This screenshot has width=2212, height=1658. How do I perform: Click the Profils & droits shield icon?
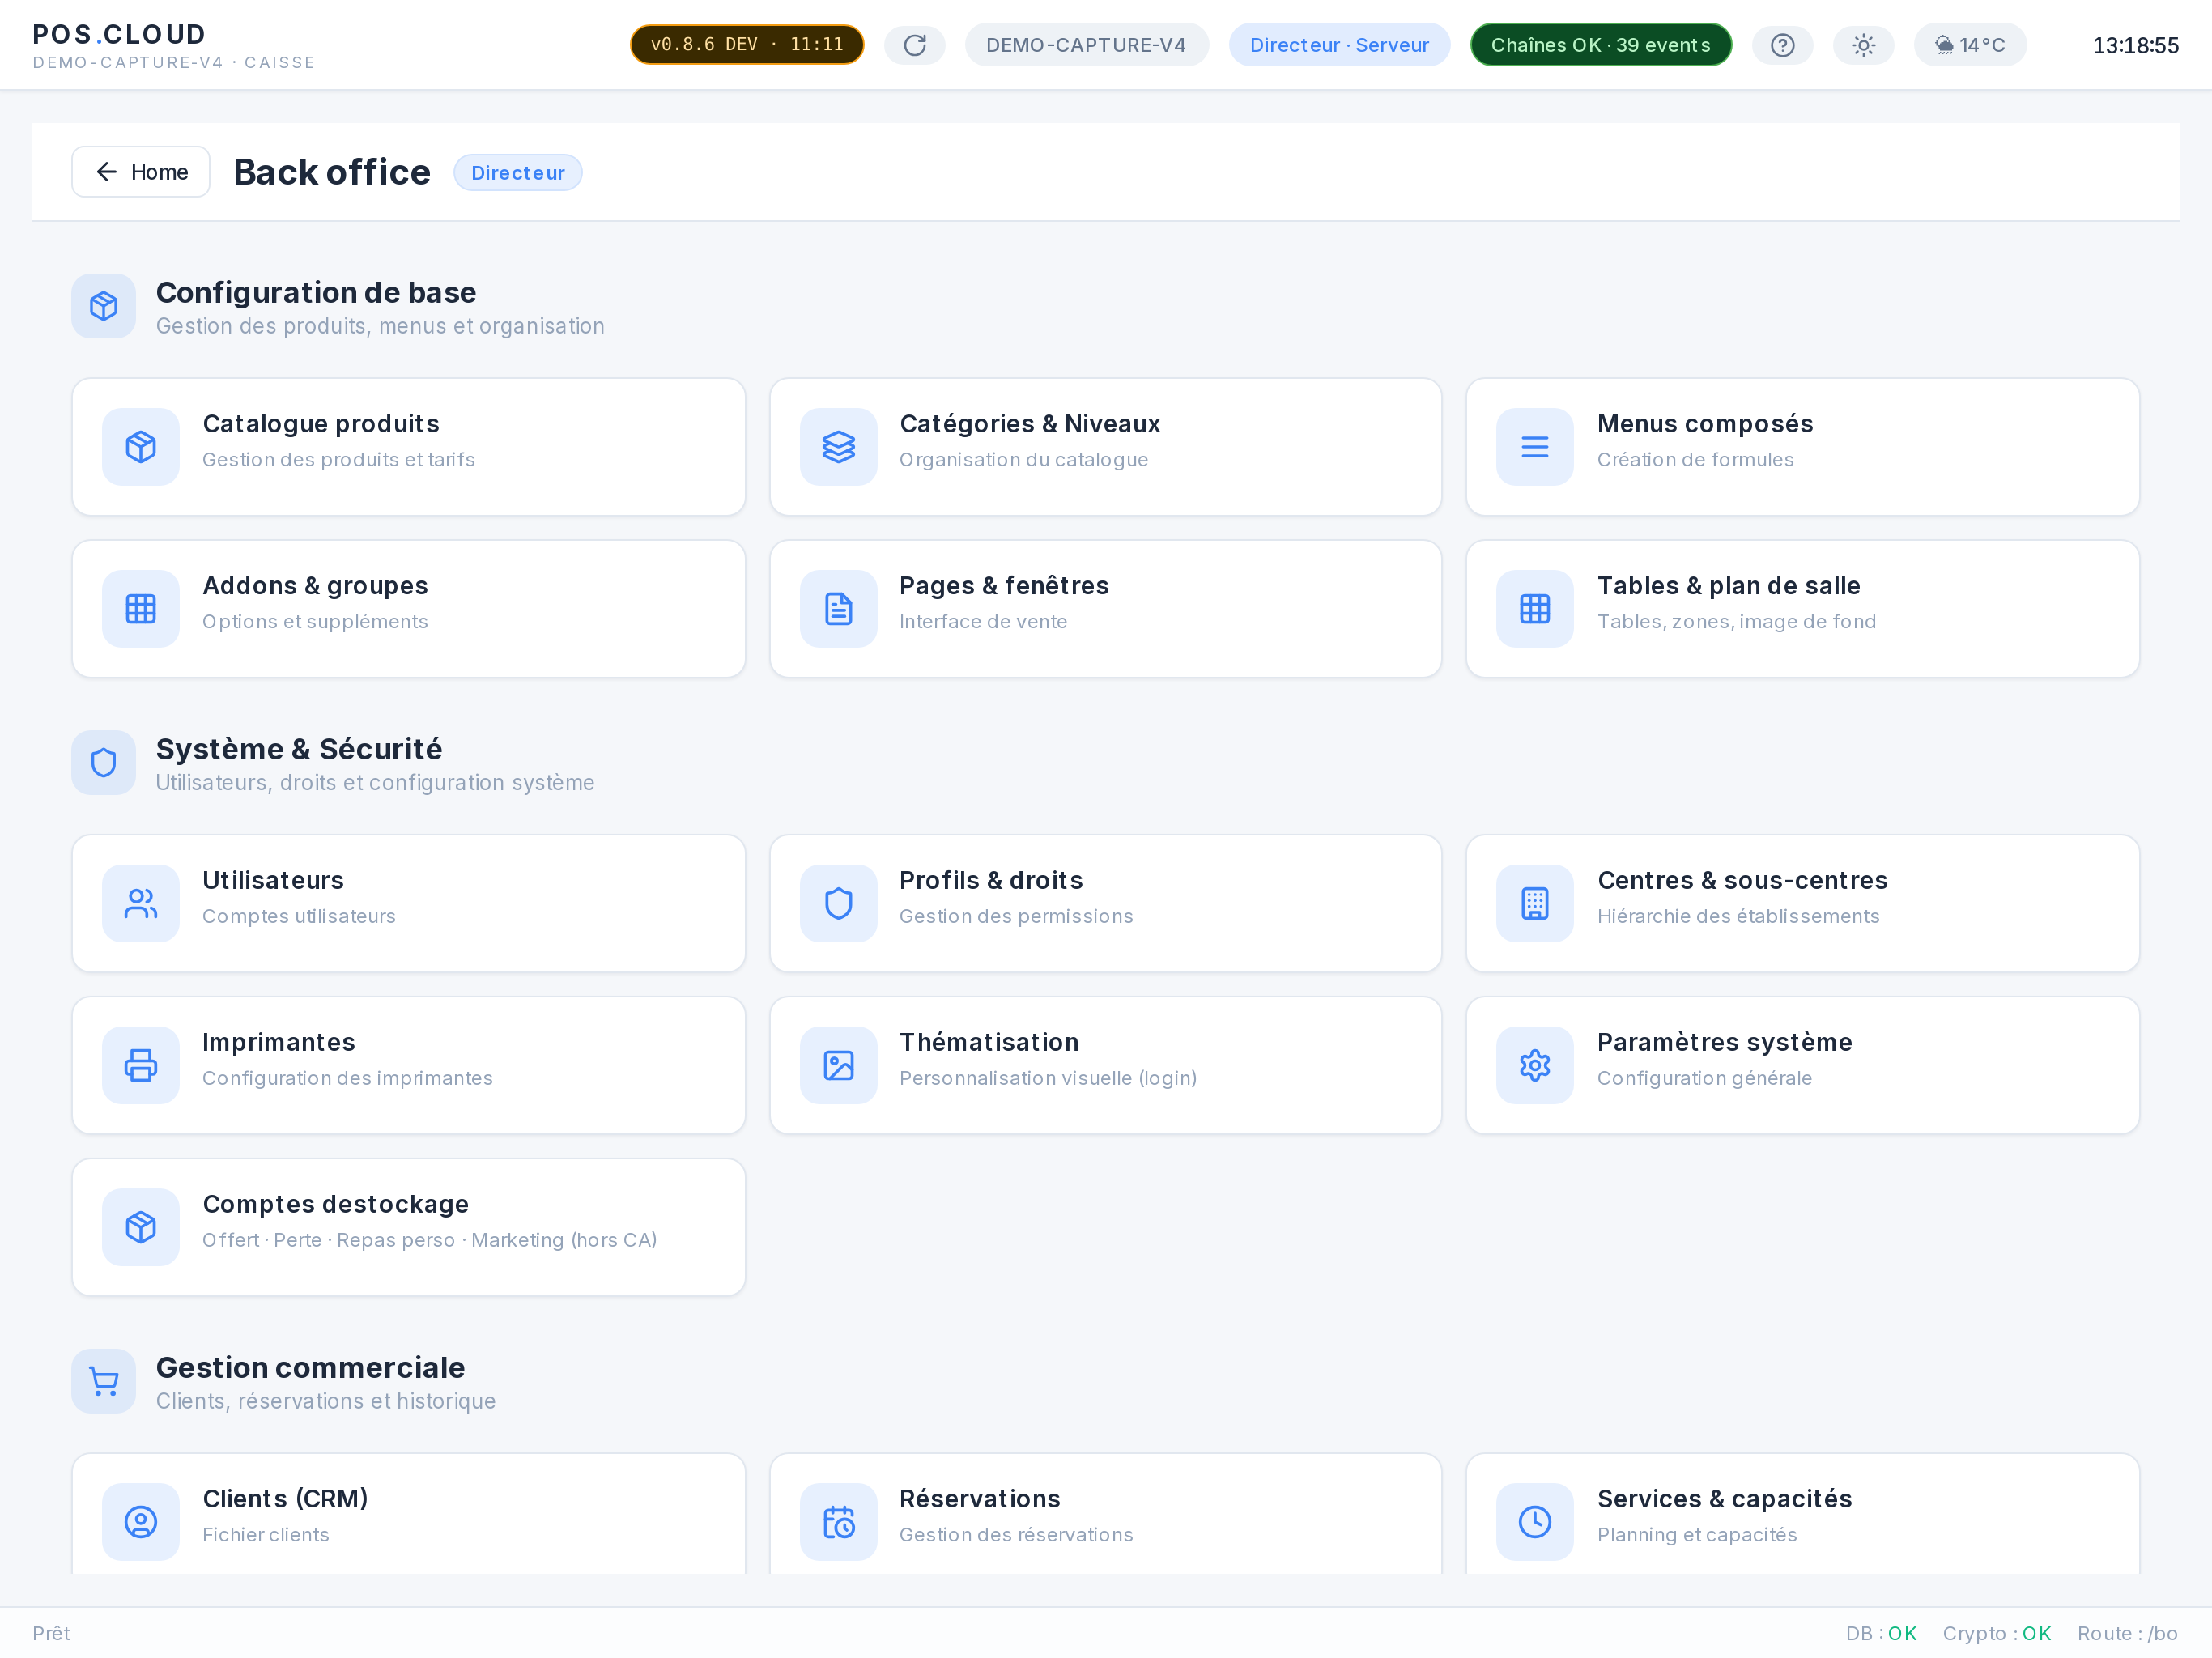click(x=838, y=904)
